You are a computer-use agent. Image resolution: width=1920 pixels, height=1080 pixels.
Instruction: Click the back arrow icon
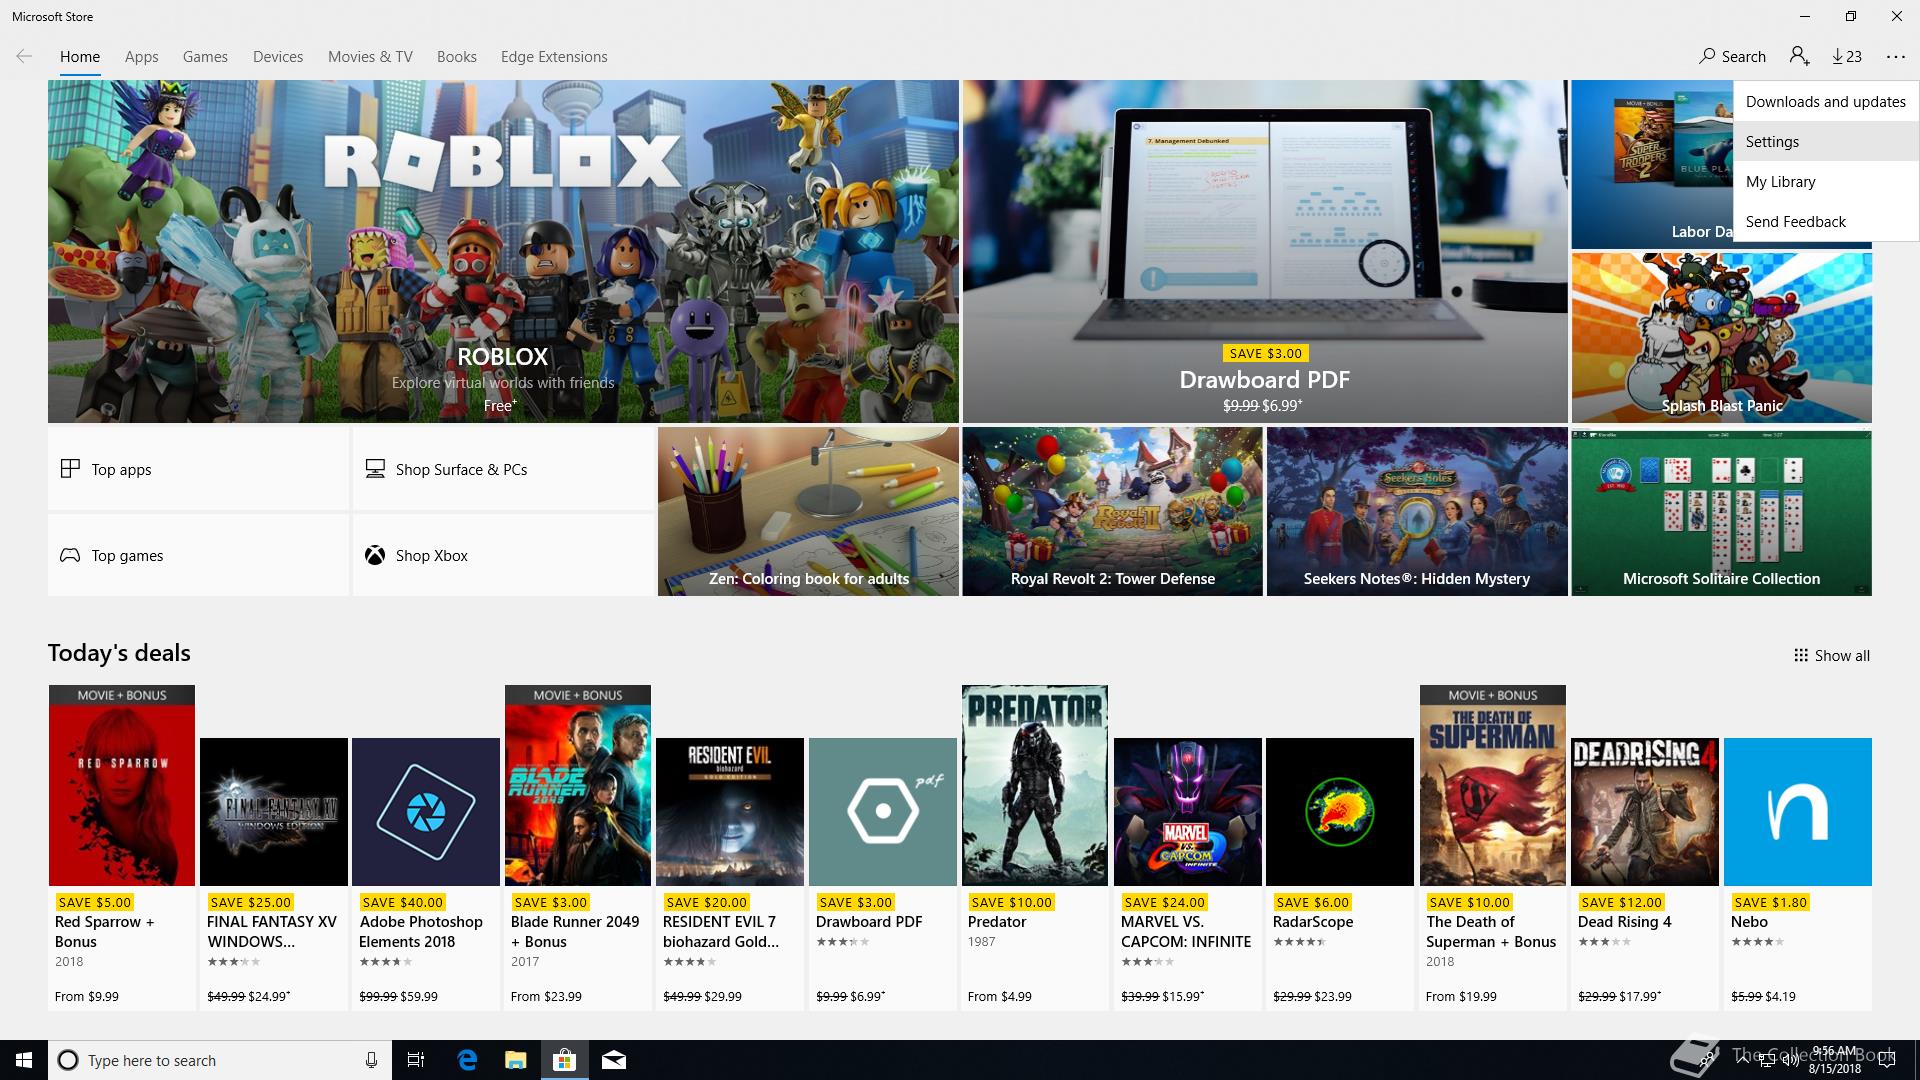pos(24,57)
